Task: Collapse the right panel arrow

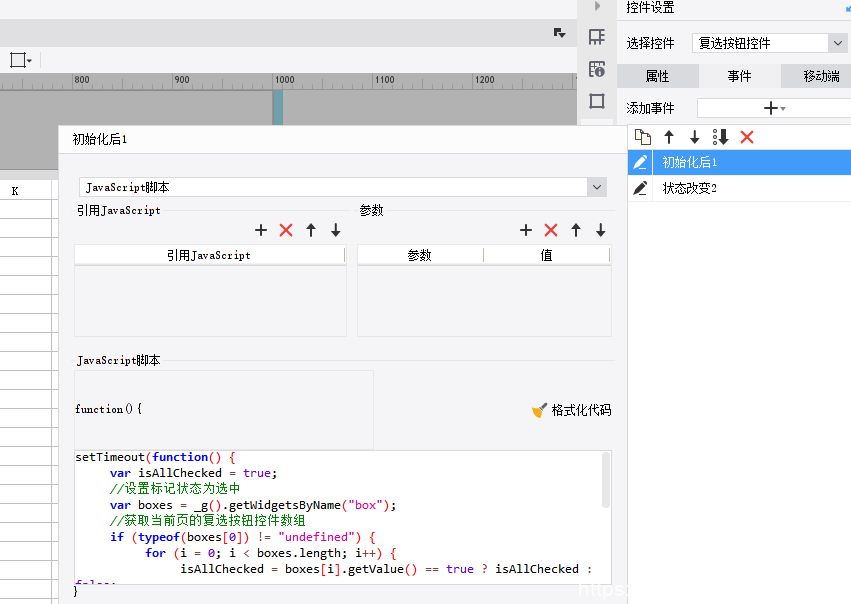Action: [597, 6]
